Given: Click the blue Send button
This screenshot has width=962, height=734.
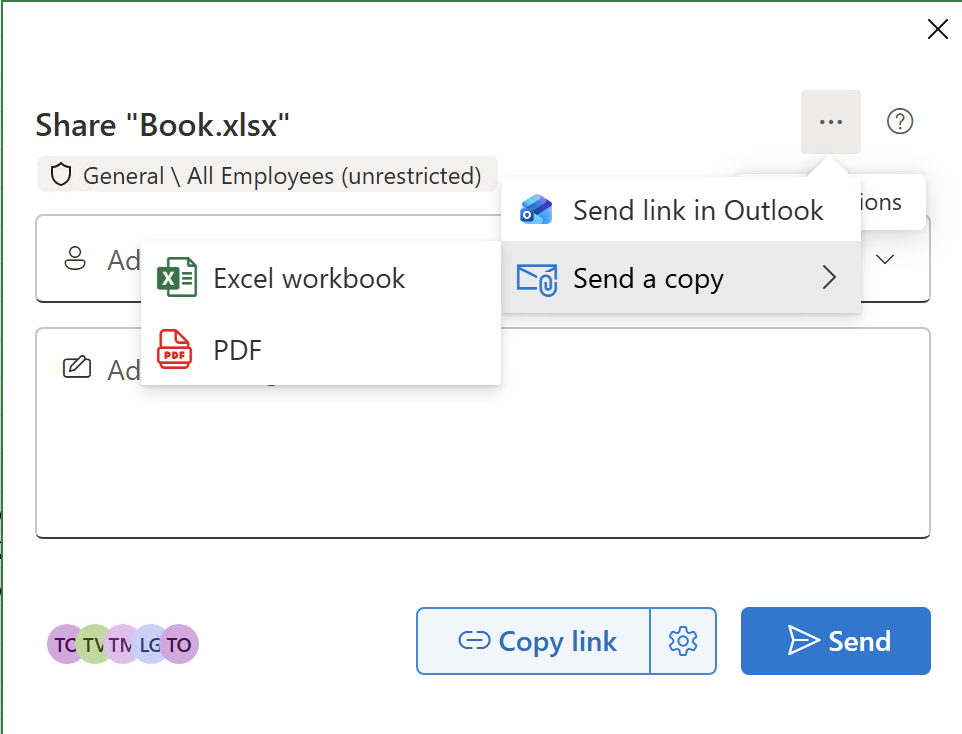Looking at the screenshot, I should click(836, 641).
